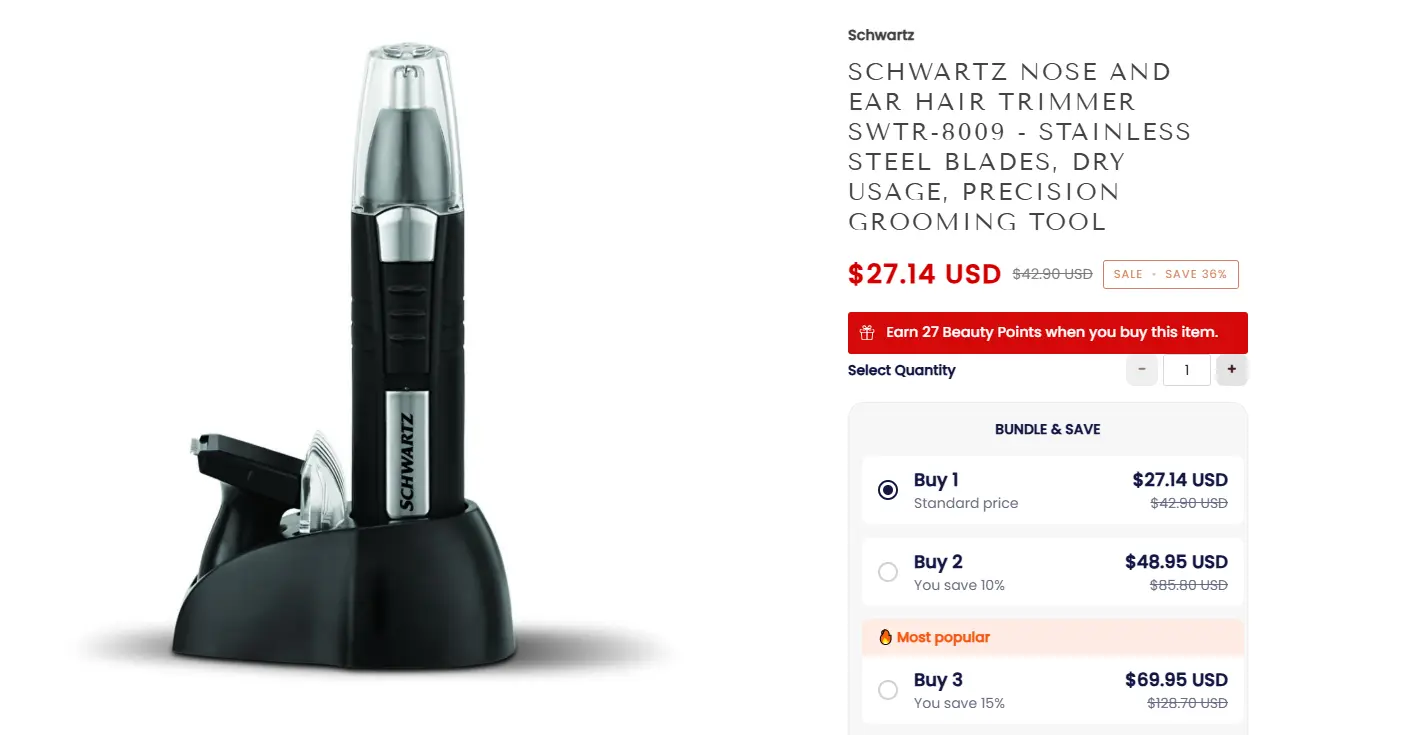Image resolution: width=1413 pixels, height=735 pixels.
Task: Click the Earn 27 Beauty Points banner
Action: pyautogui.click(x=1047, y=332)
